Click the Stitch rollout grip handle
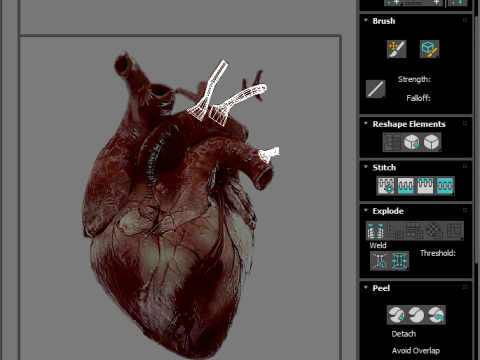The image size is (480, 360). (x=465, y=167)
